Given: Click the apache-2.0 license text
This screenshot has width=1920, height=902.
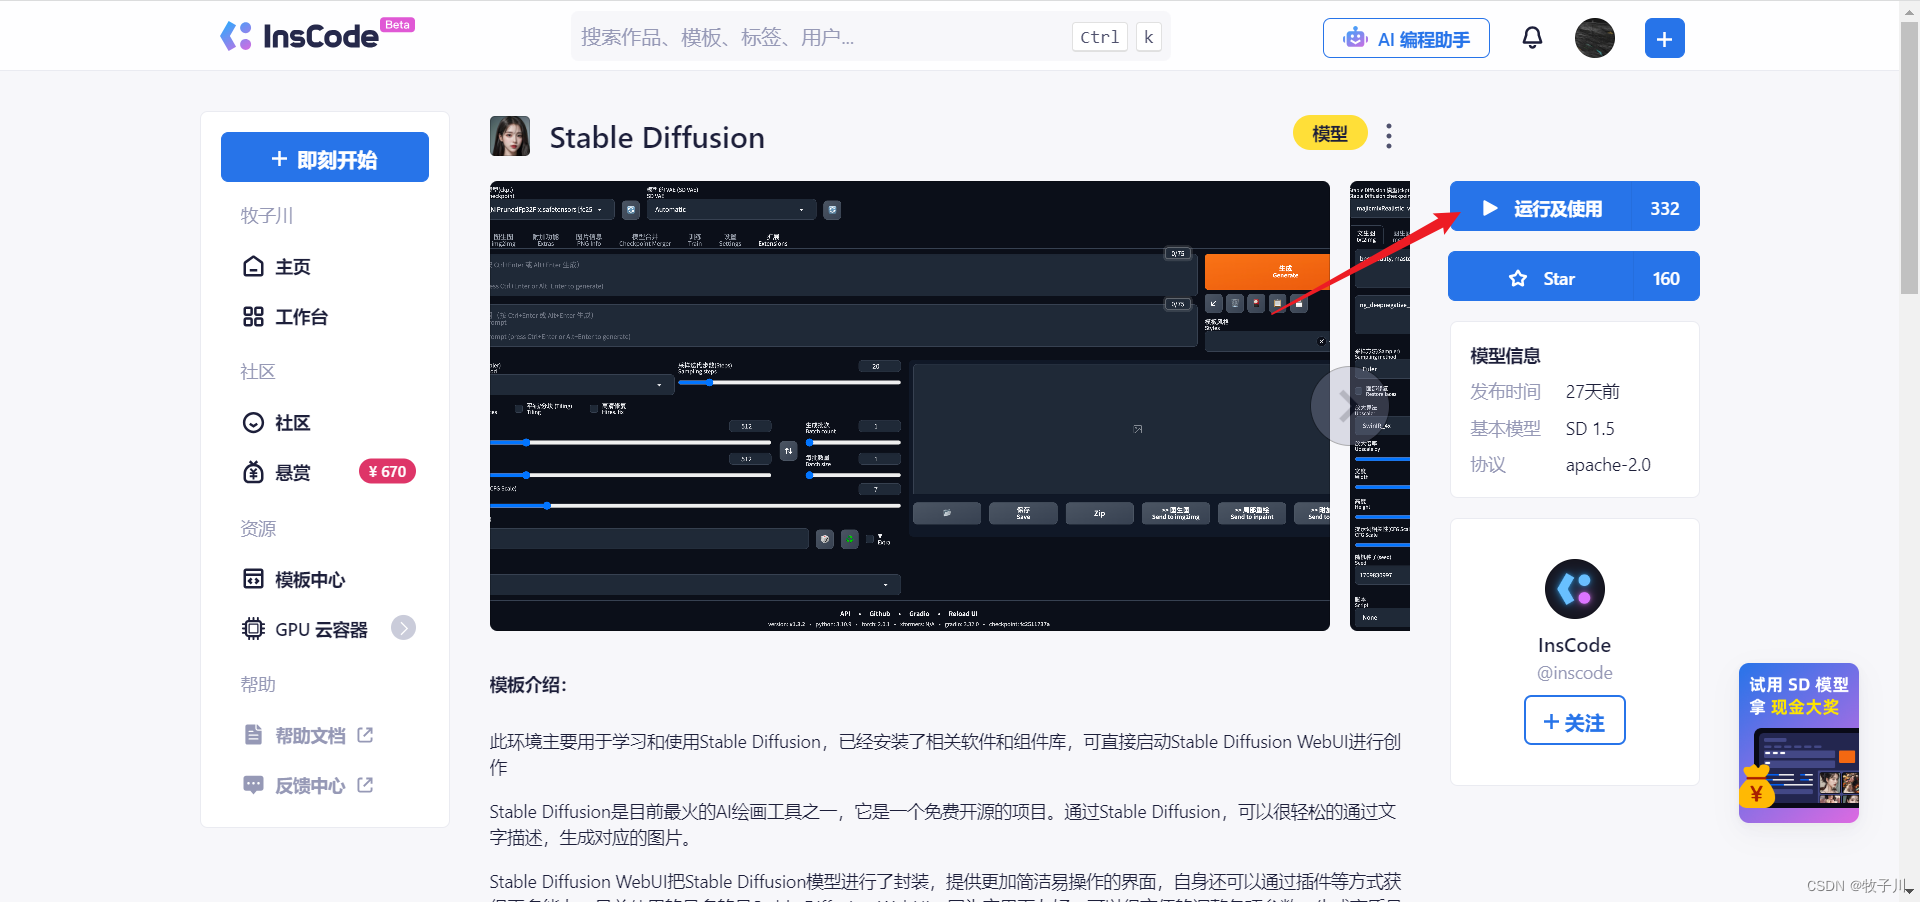Looking at the screenshot, I should tap(1608, 465).
